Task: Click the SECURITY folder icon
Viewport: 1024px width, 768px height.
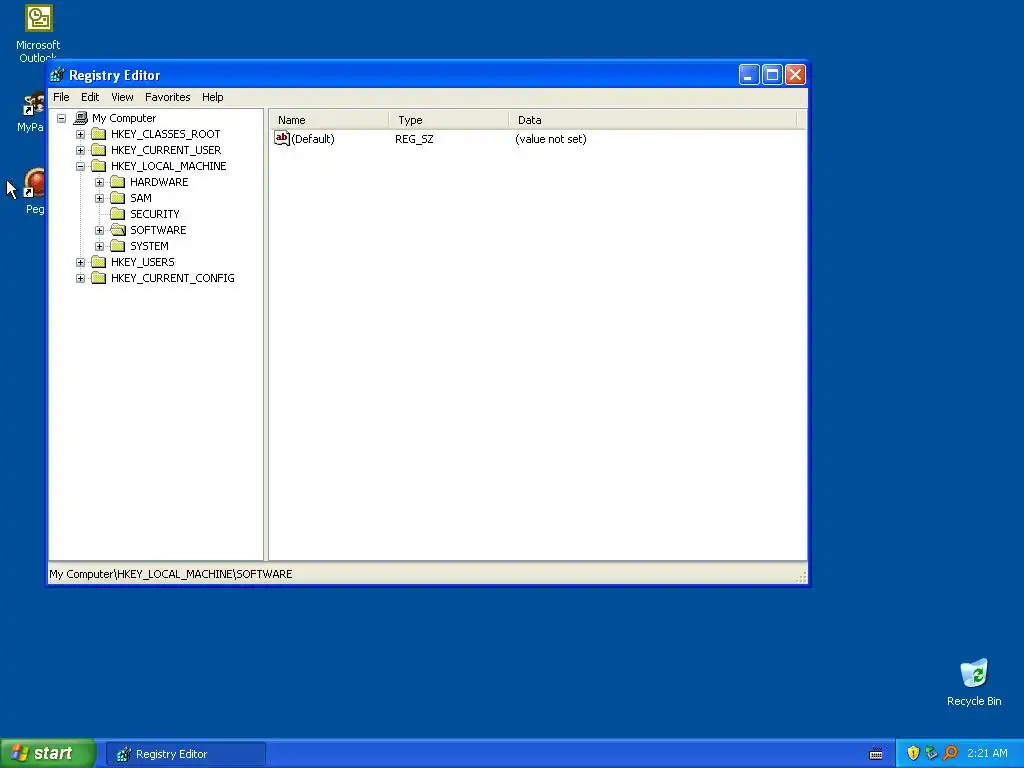Action: [x=118, y=214]
